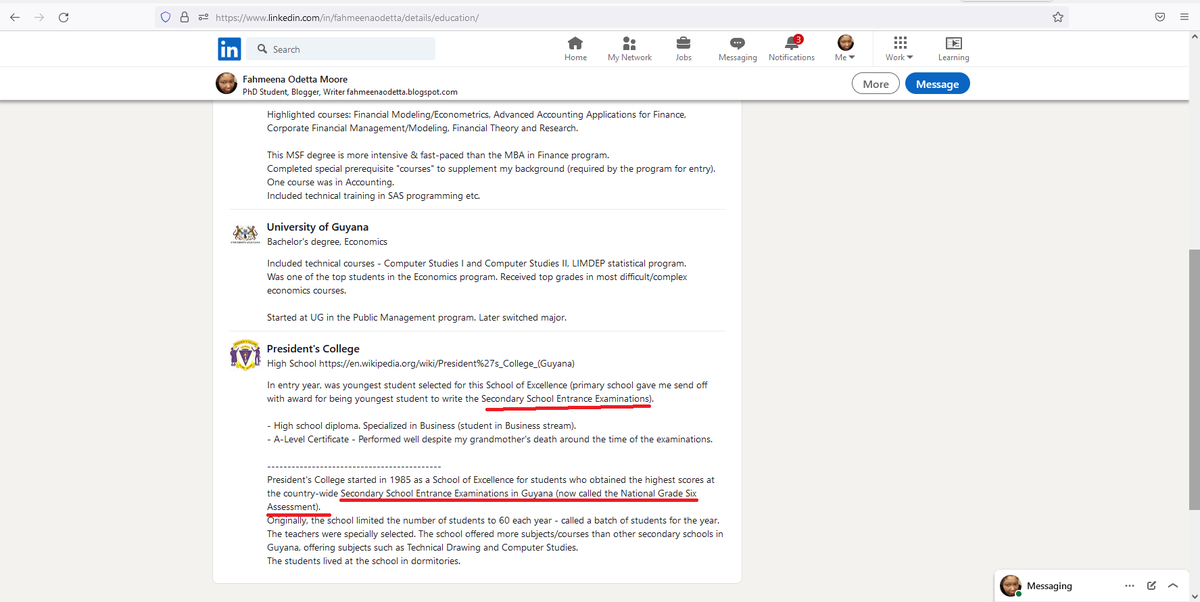Viewport: 1200px width, 602px height.
Task: Click 'The students lived at the school' line
Action: (x=364, y=561)
